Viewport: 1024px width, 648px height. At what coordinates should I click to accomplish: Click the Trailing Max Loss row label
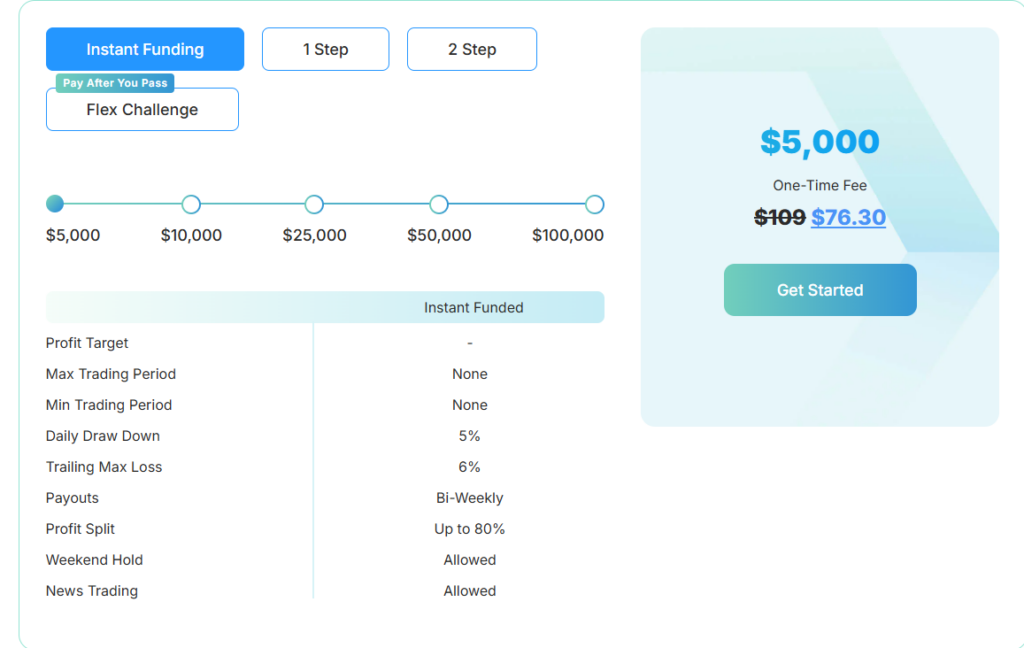point(104,466)
